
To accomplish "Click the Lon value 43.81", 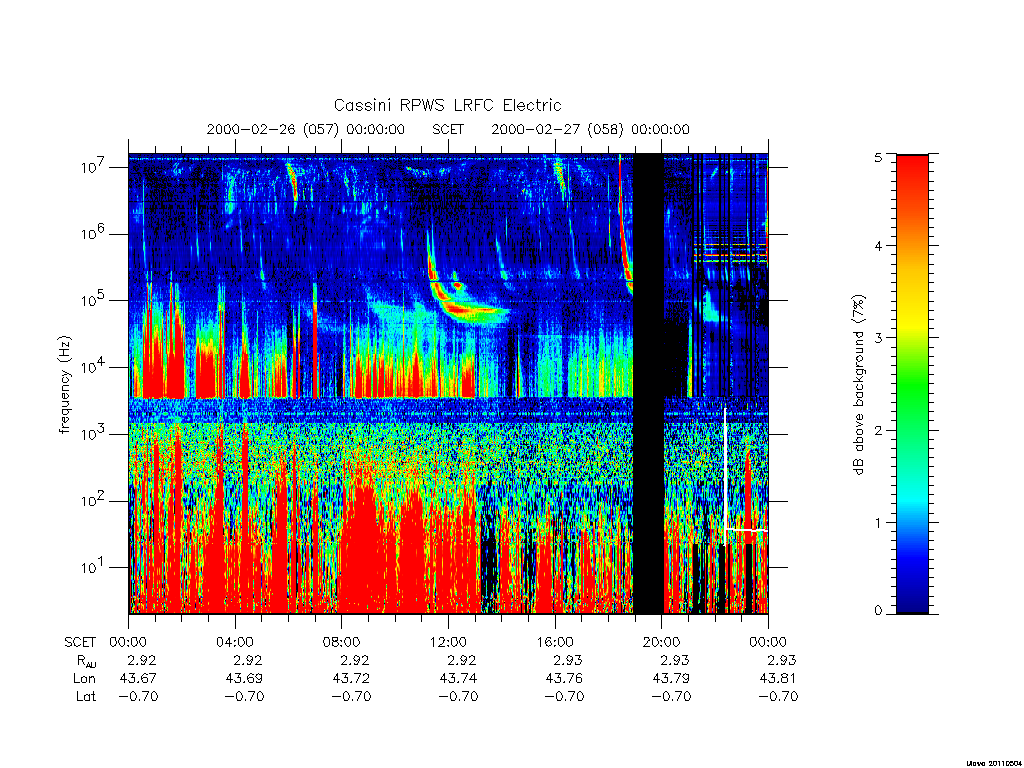I will [778, 679].
